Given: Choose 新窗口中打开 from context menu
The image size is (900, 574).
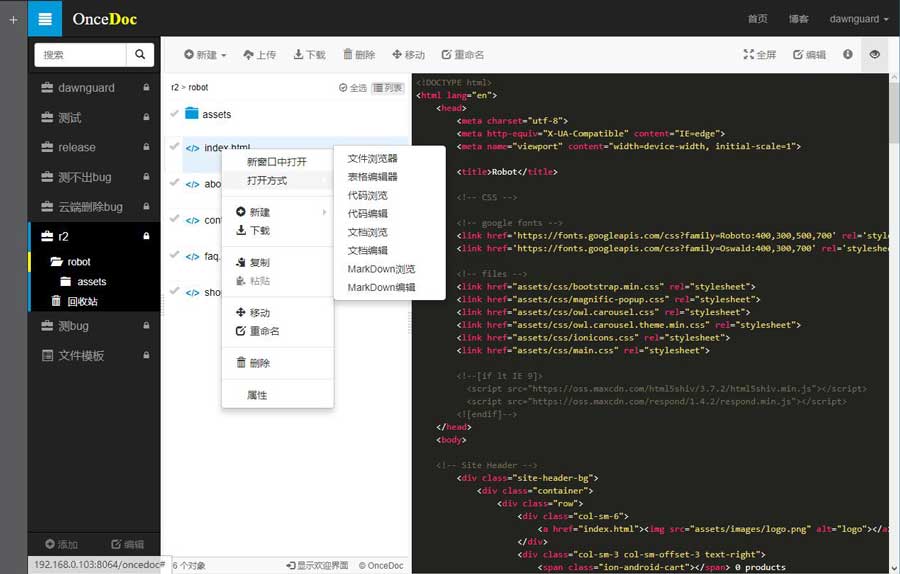Looking at the screenshot, I should click(x=277, y=162).
